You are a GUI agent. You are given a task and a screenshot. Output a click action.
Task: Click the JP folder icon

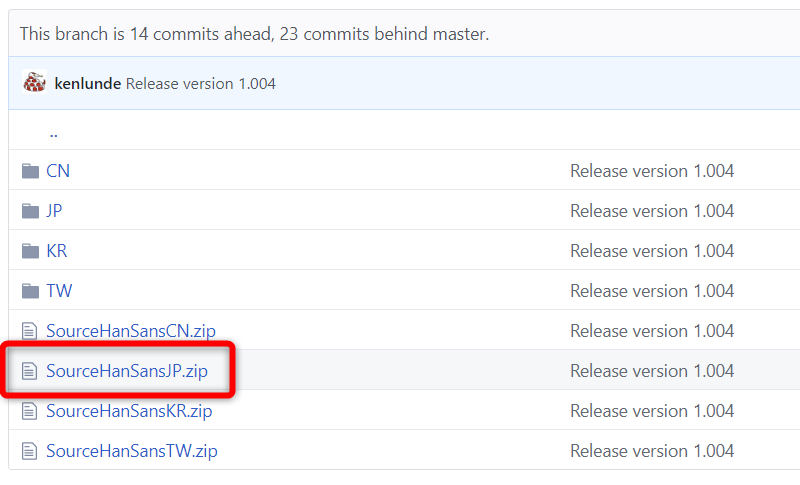(30, 211)
